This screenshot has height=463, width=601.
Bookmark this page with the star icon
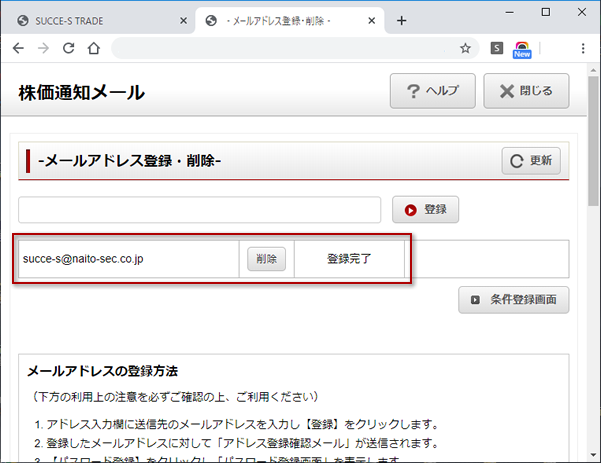click(465, 48)
